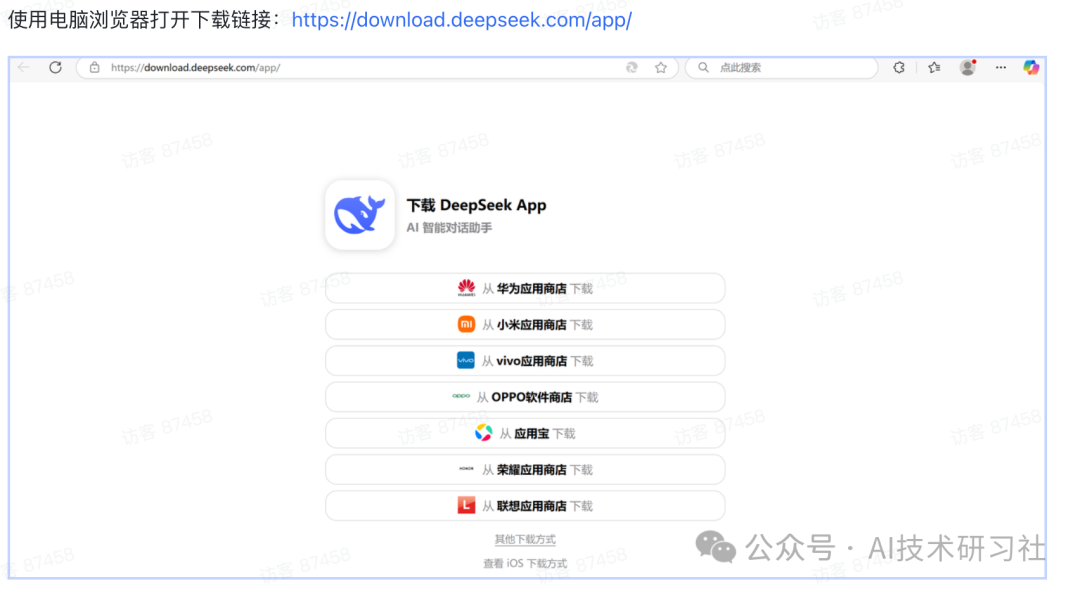Viewport: 1080px width, 591px height.
Task: Open the favorites list icon
Action: (x=934, y=68)
